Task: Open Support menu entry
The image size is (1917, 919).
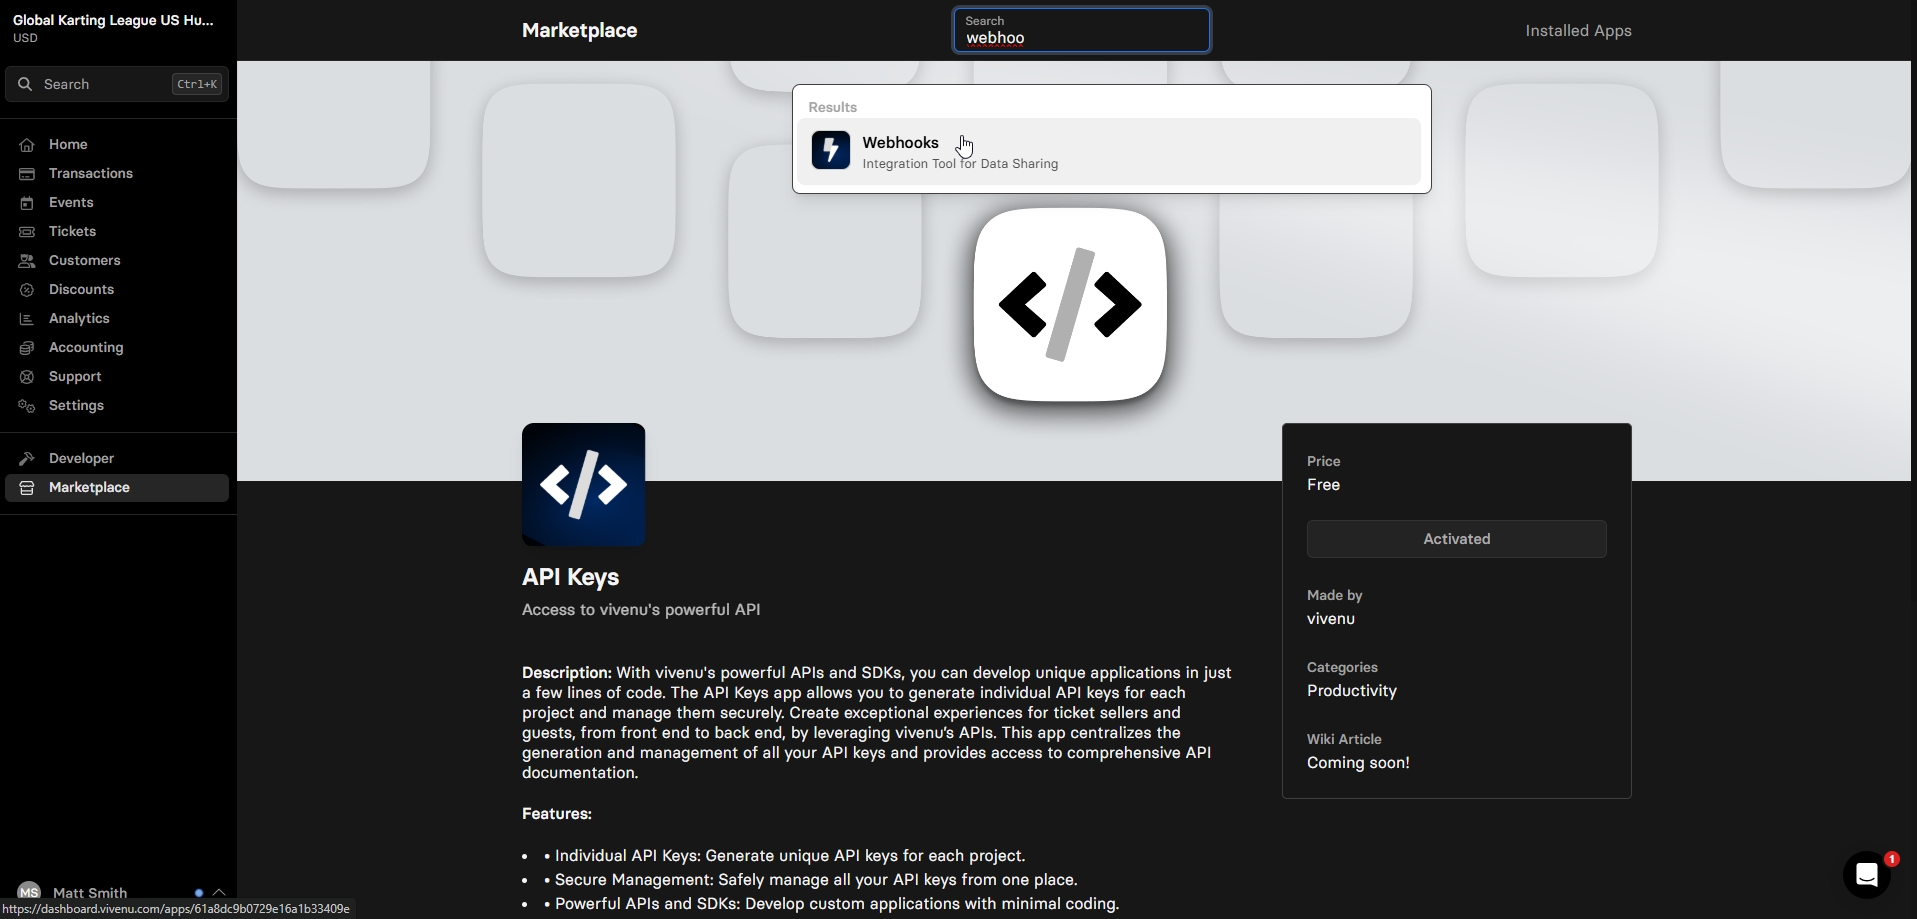Action: [x=117, y=377]
